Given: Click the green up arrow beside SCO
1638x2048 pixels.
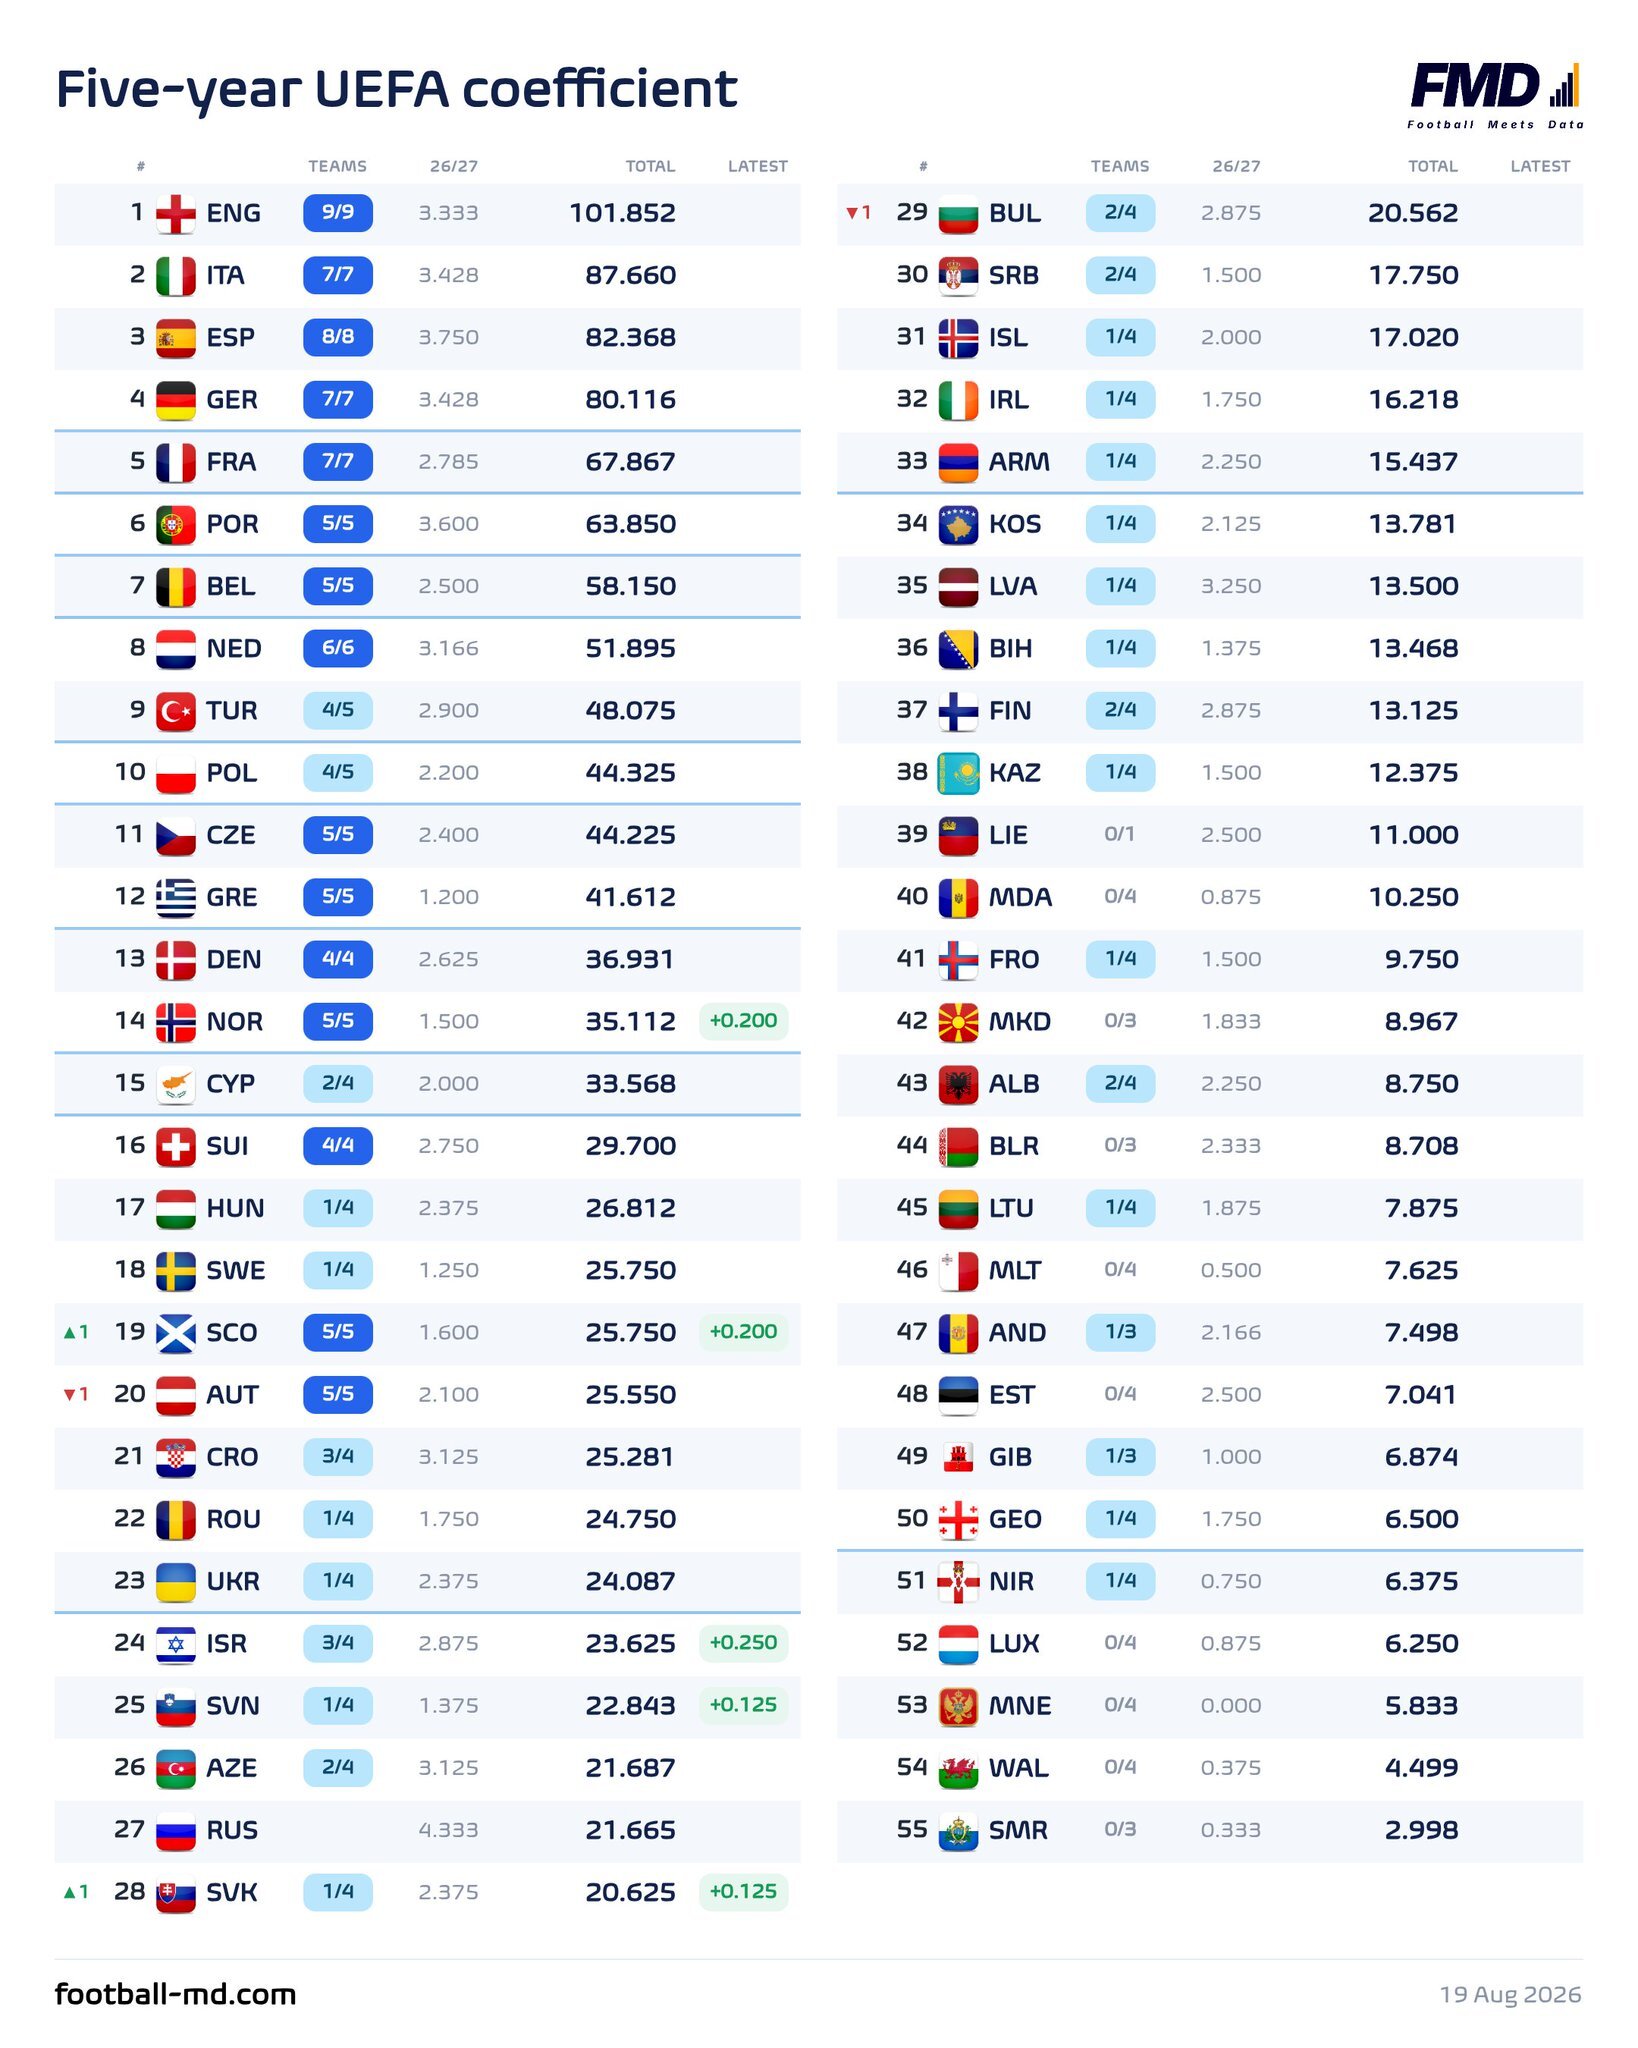Looking at the screenshot, I should point(70,1333).
